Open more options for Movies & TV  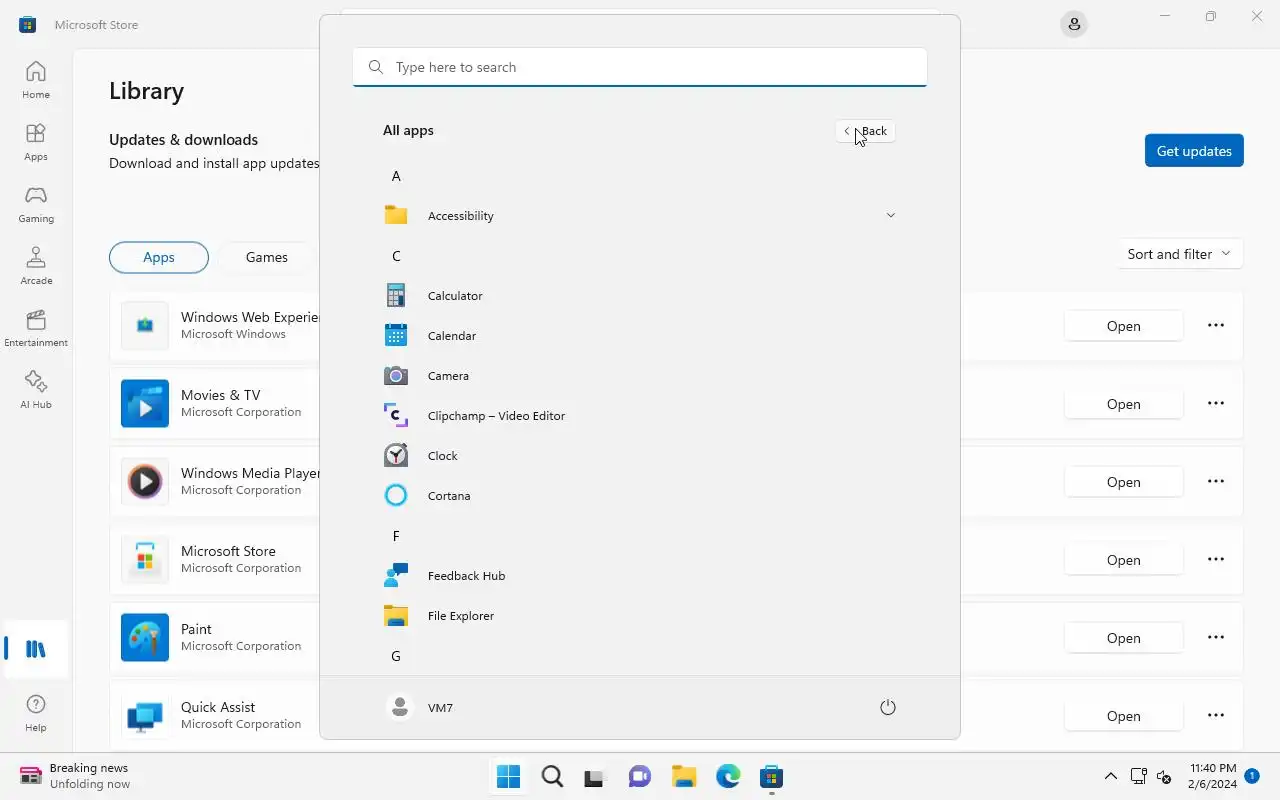pos(1216,403)
